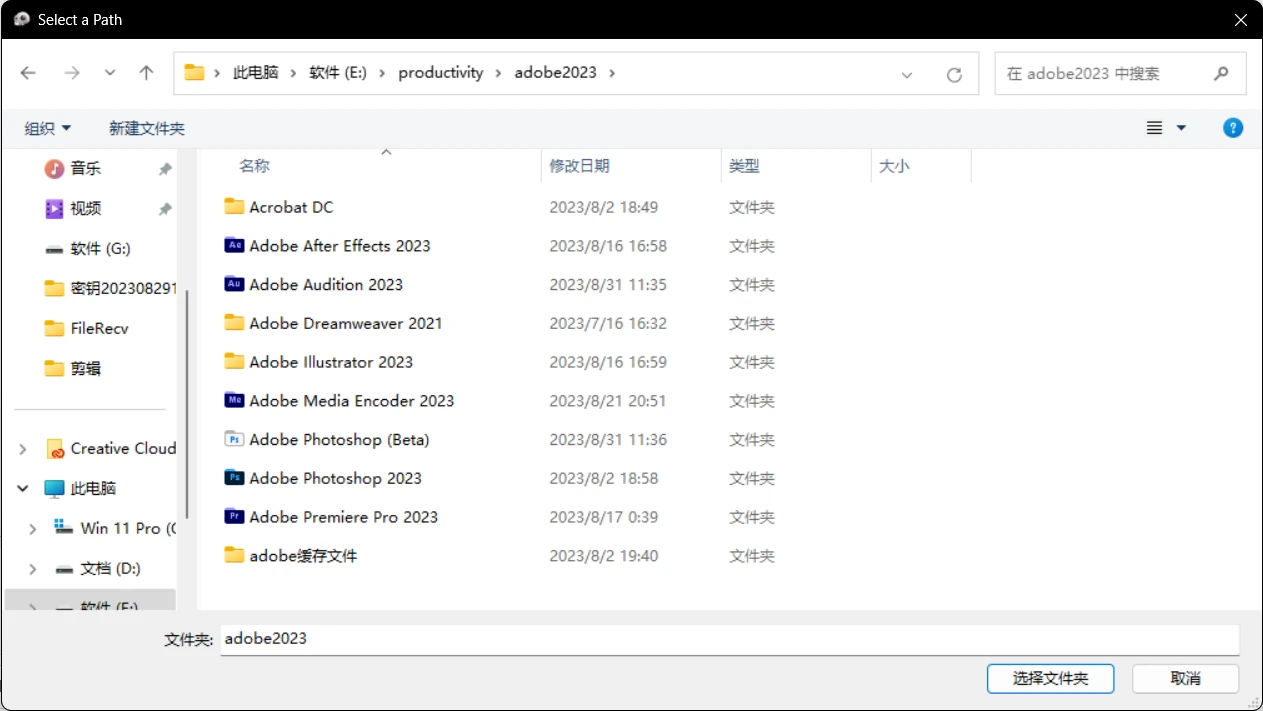Open the address bar history dropdown
This screenshot has width=1263, height=711.
coord(907,74)
